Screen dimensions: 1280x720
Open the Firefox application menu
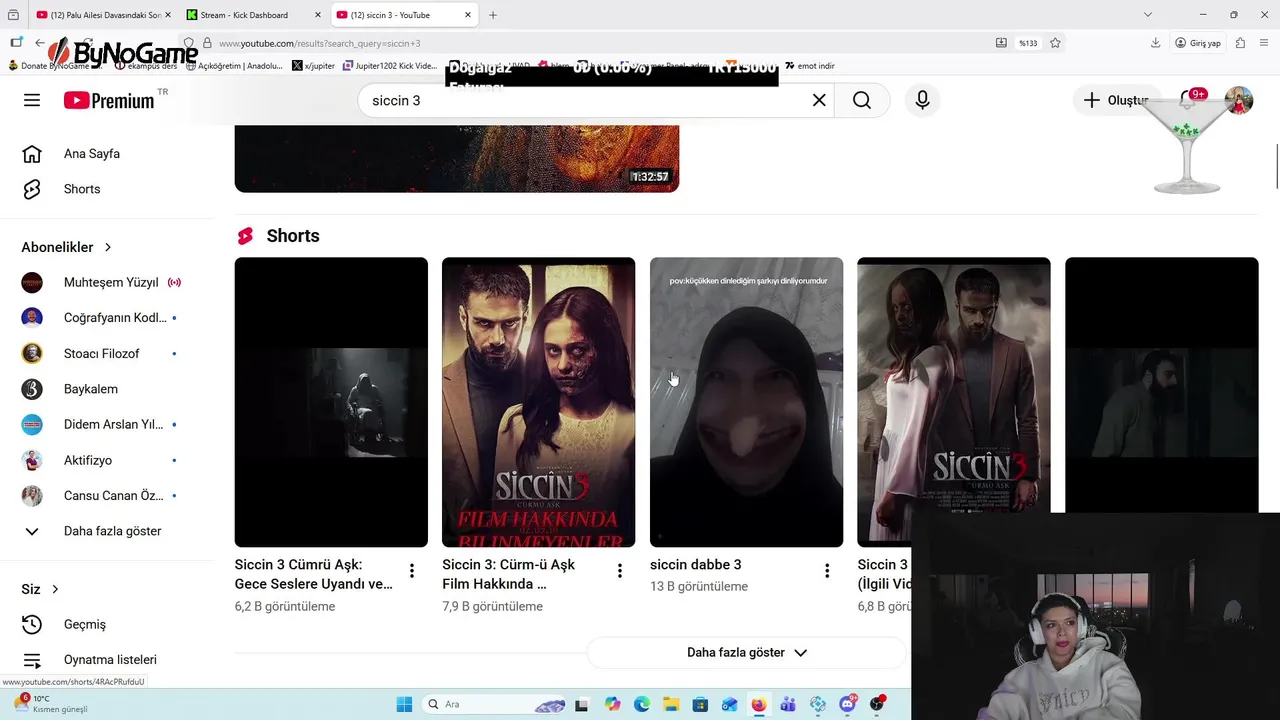(1265, 43)
